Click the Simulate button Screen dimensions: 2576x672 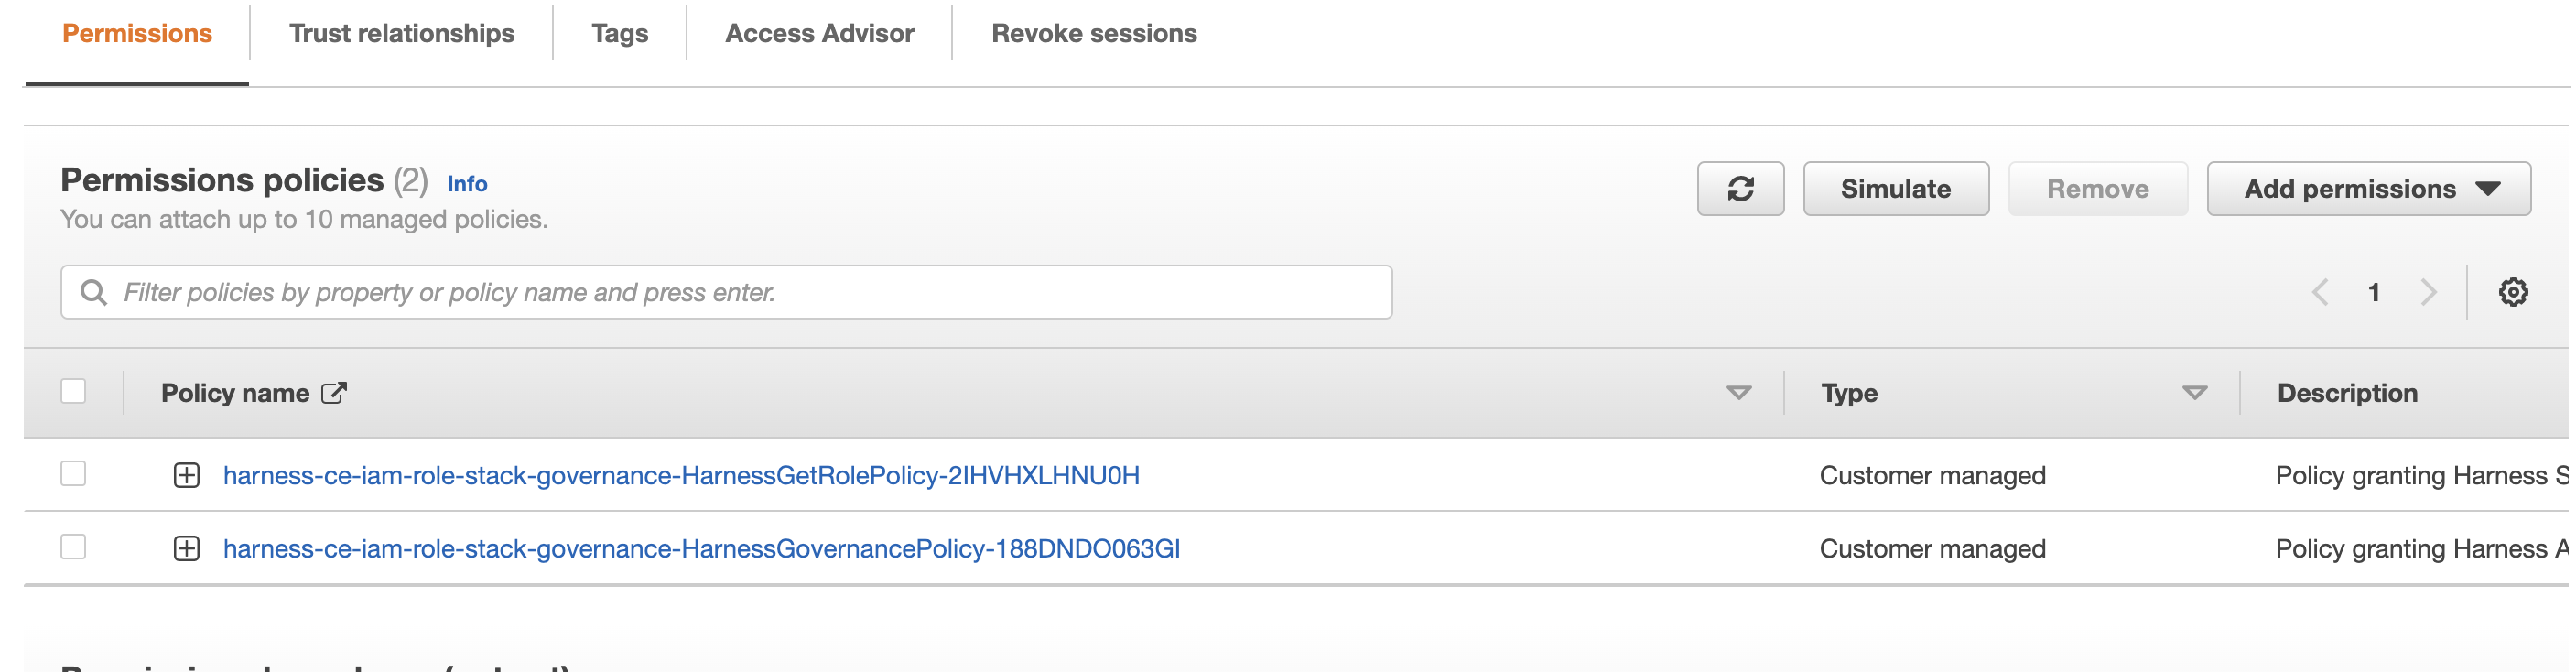point(1895,189)
